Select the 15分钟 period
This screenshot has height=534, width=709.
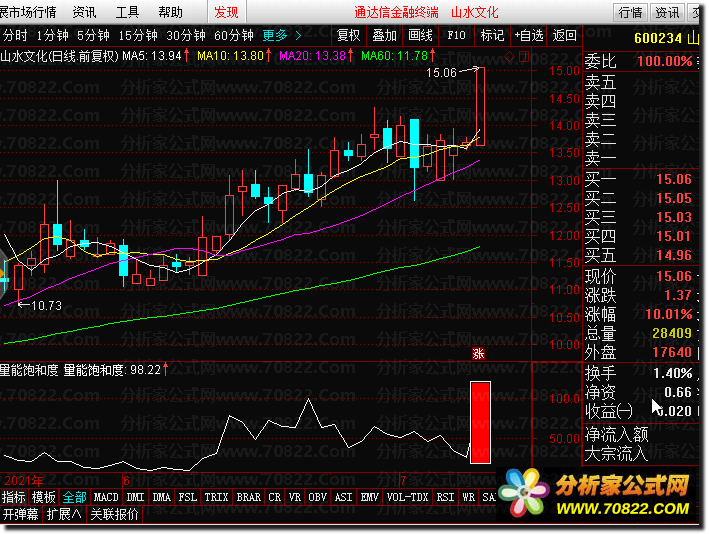[138, 35]
